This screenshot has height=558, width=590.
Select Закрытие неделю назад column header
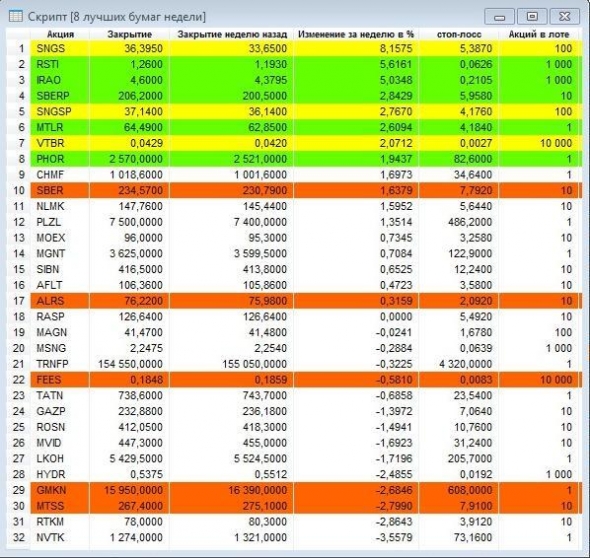pyautogui.click(x=232, y=34)
